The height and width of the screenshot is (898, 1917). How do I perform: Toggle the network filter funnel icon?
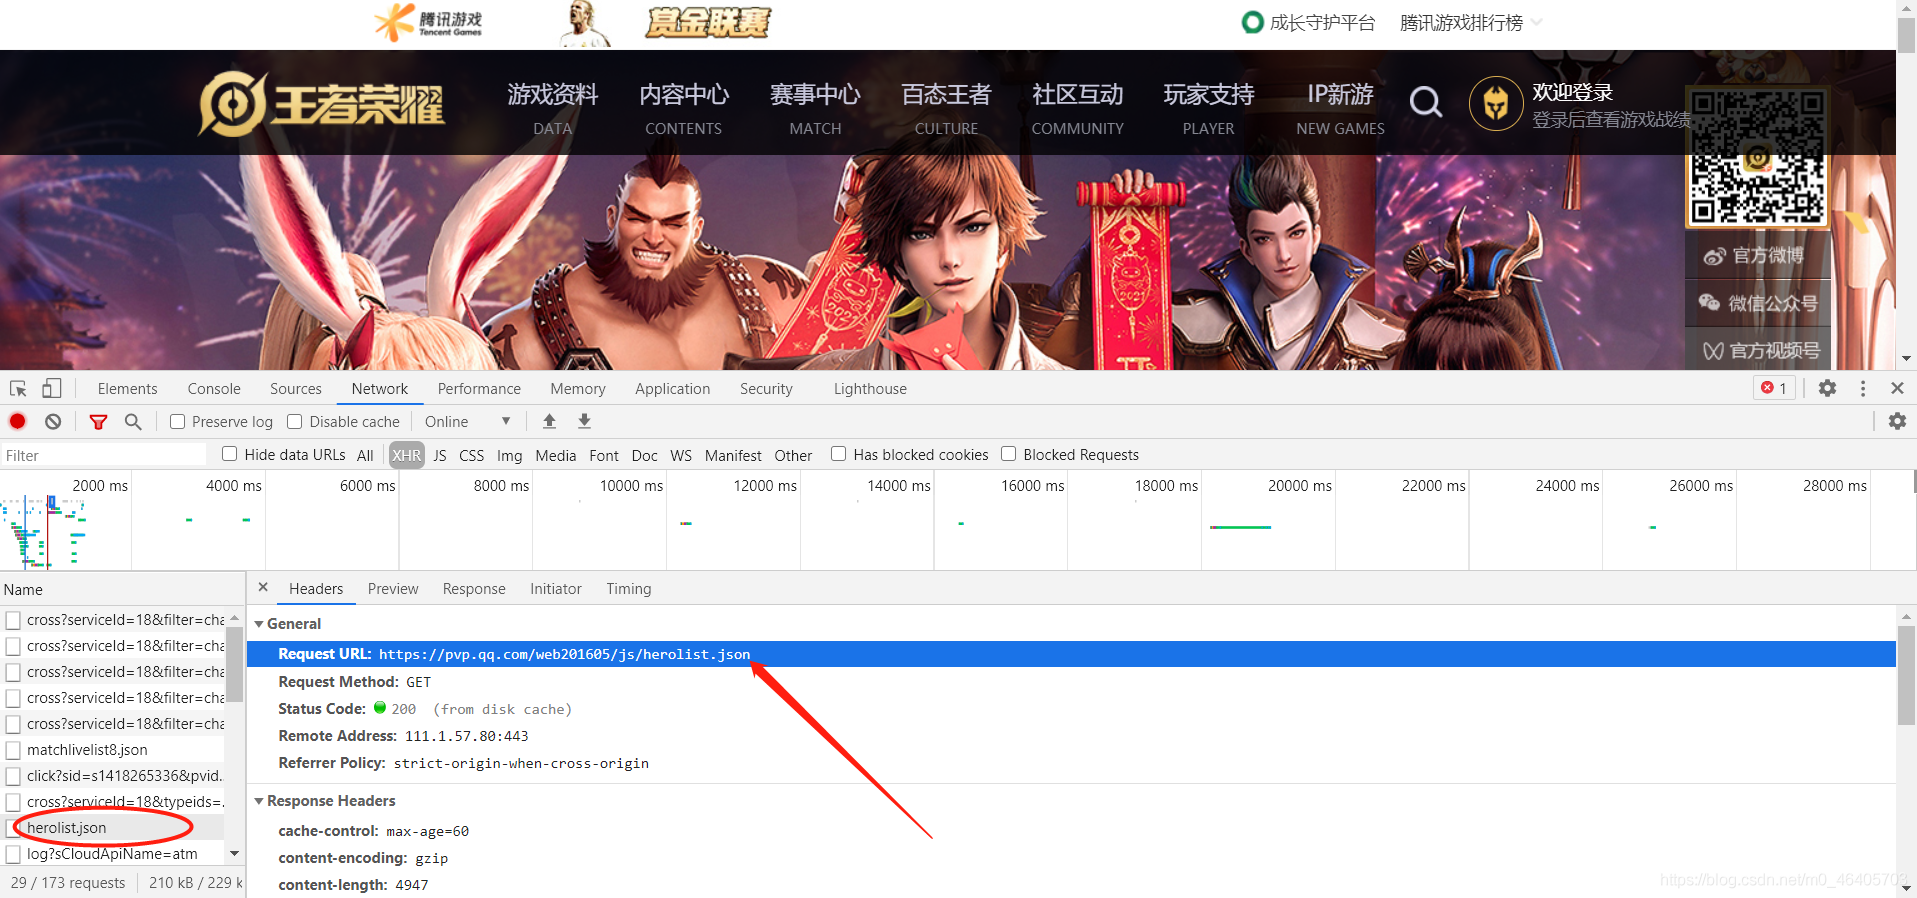(98, 422)
